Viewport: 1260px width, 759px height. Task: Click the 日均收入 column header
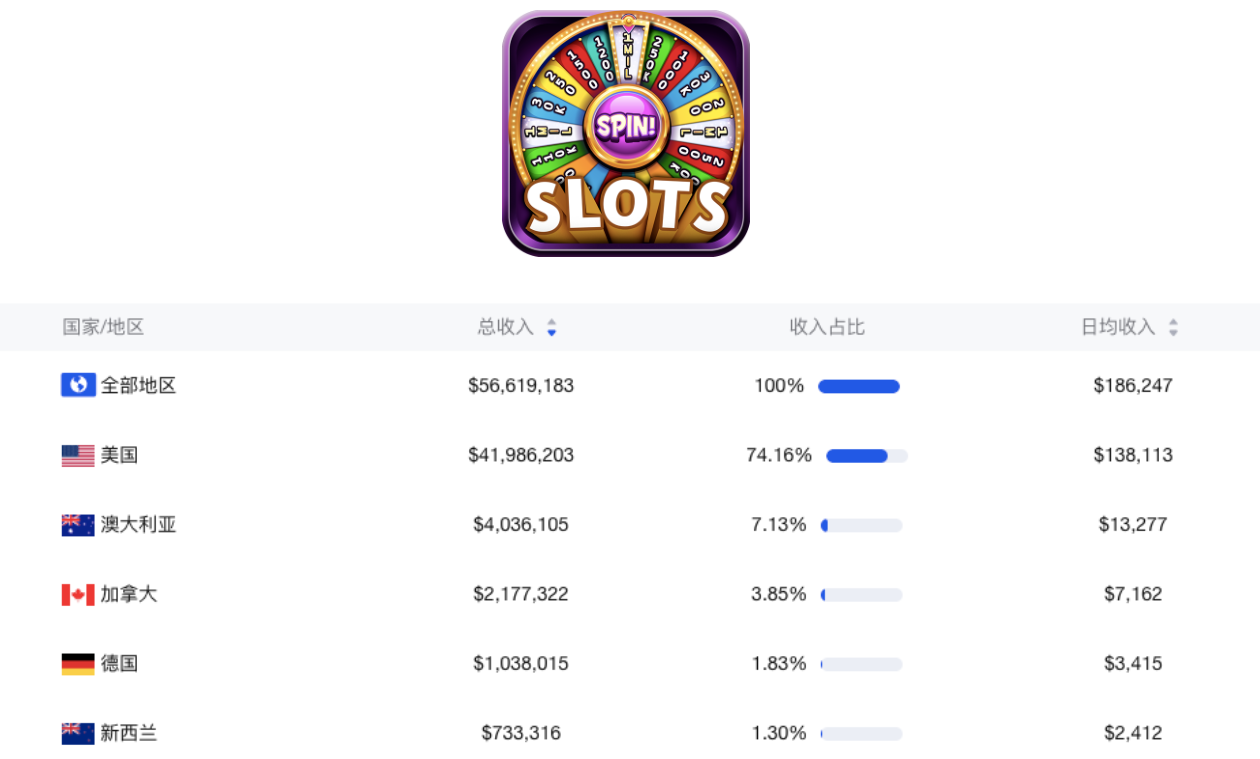(x=1118, y=327)
